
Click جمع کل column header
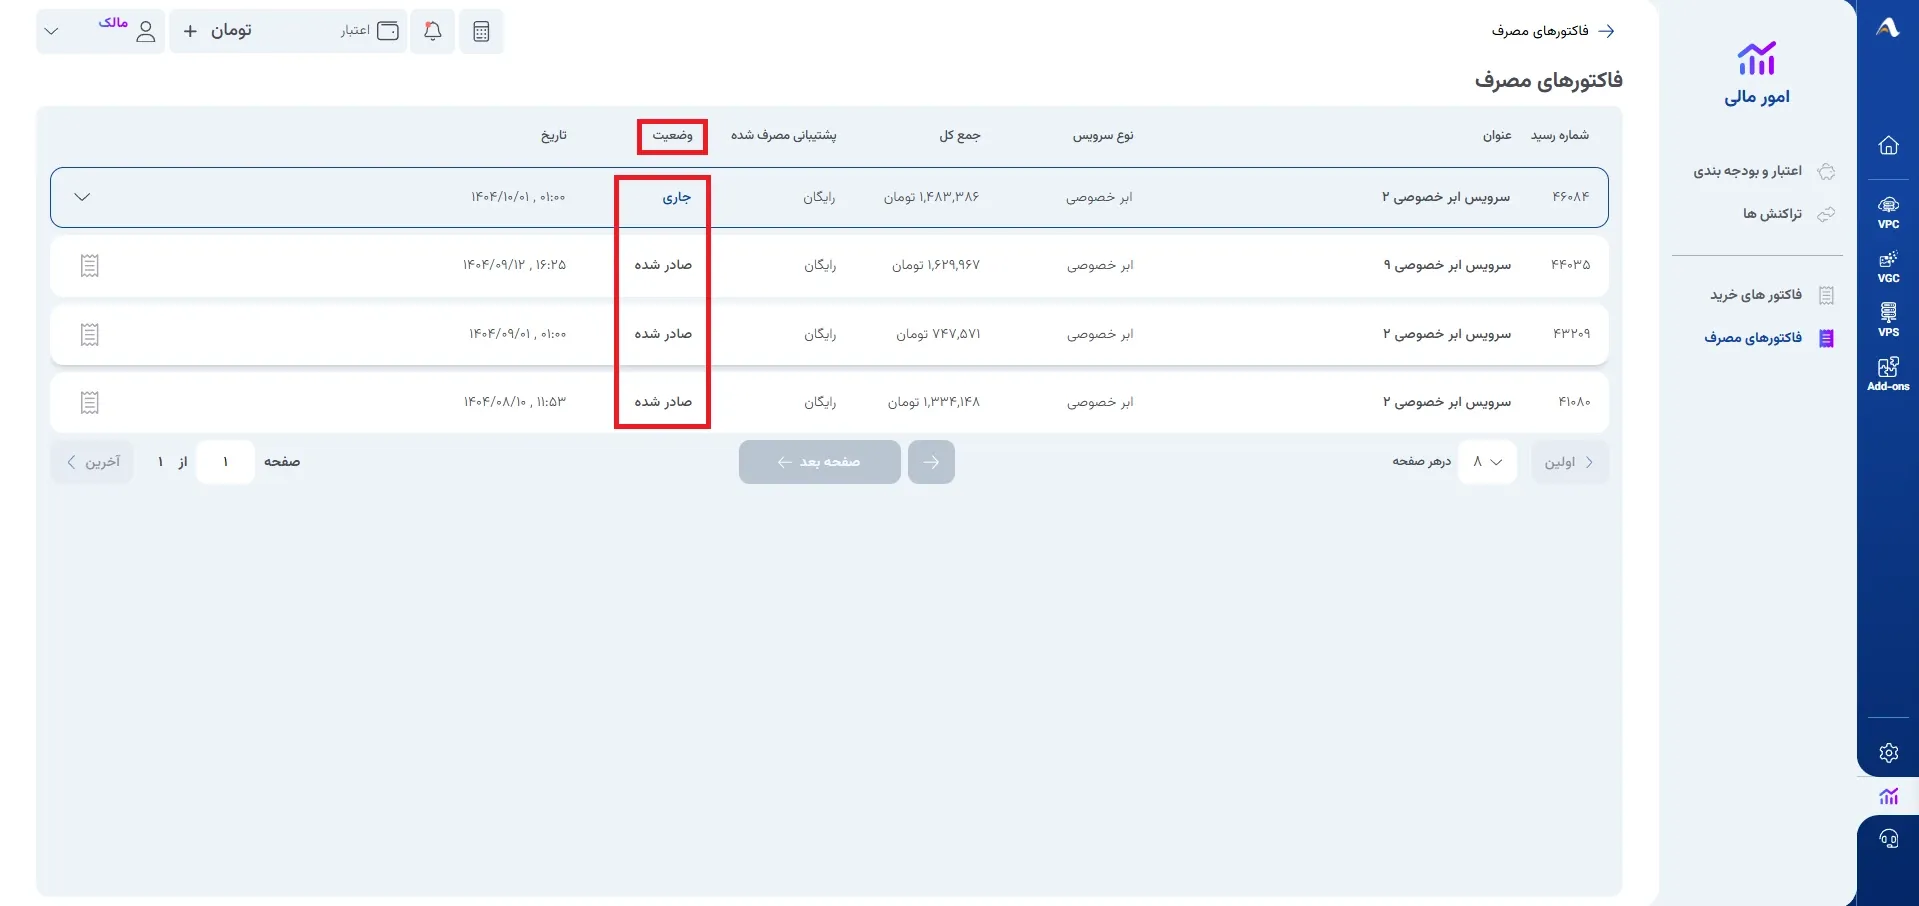coord(960,135)
